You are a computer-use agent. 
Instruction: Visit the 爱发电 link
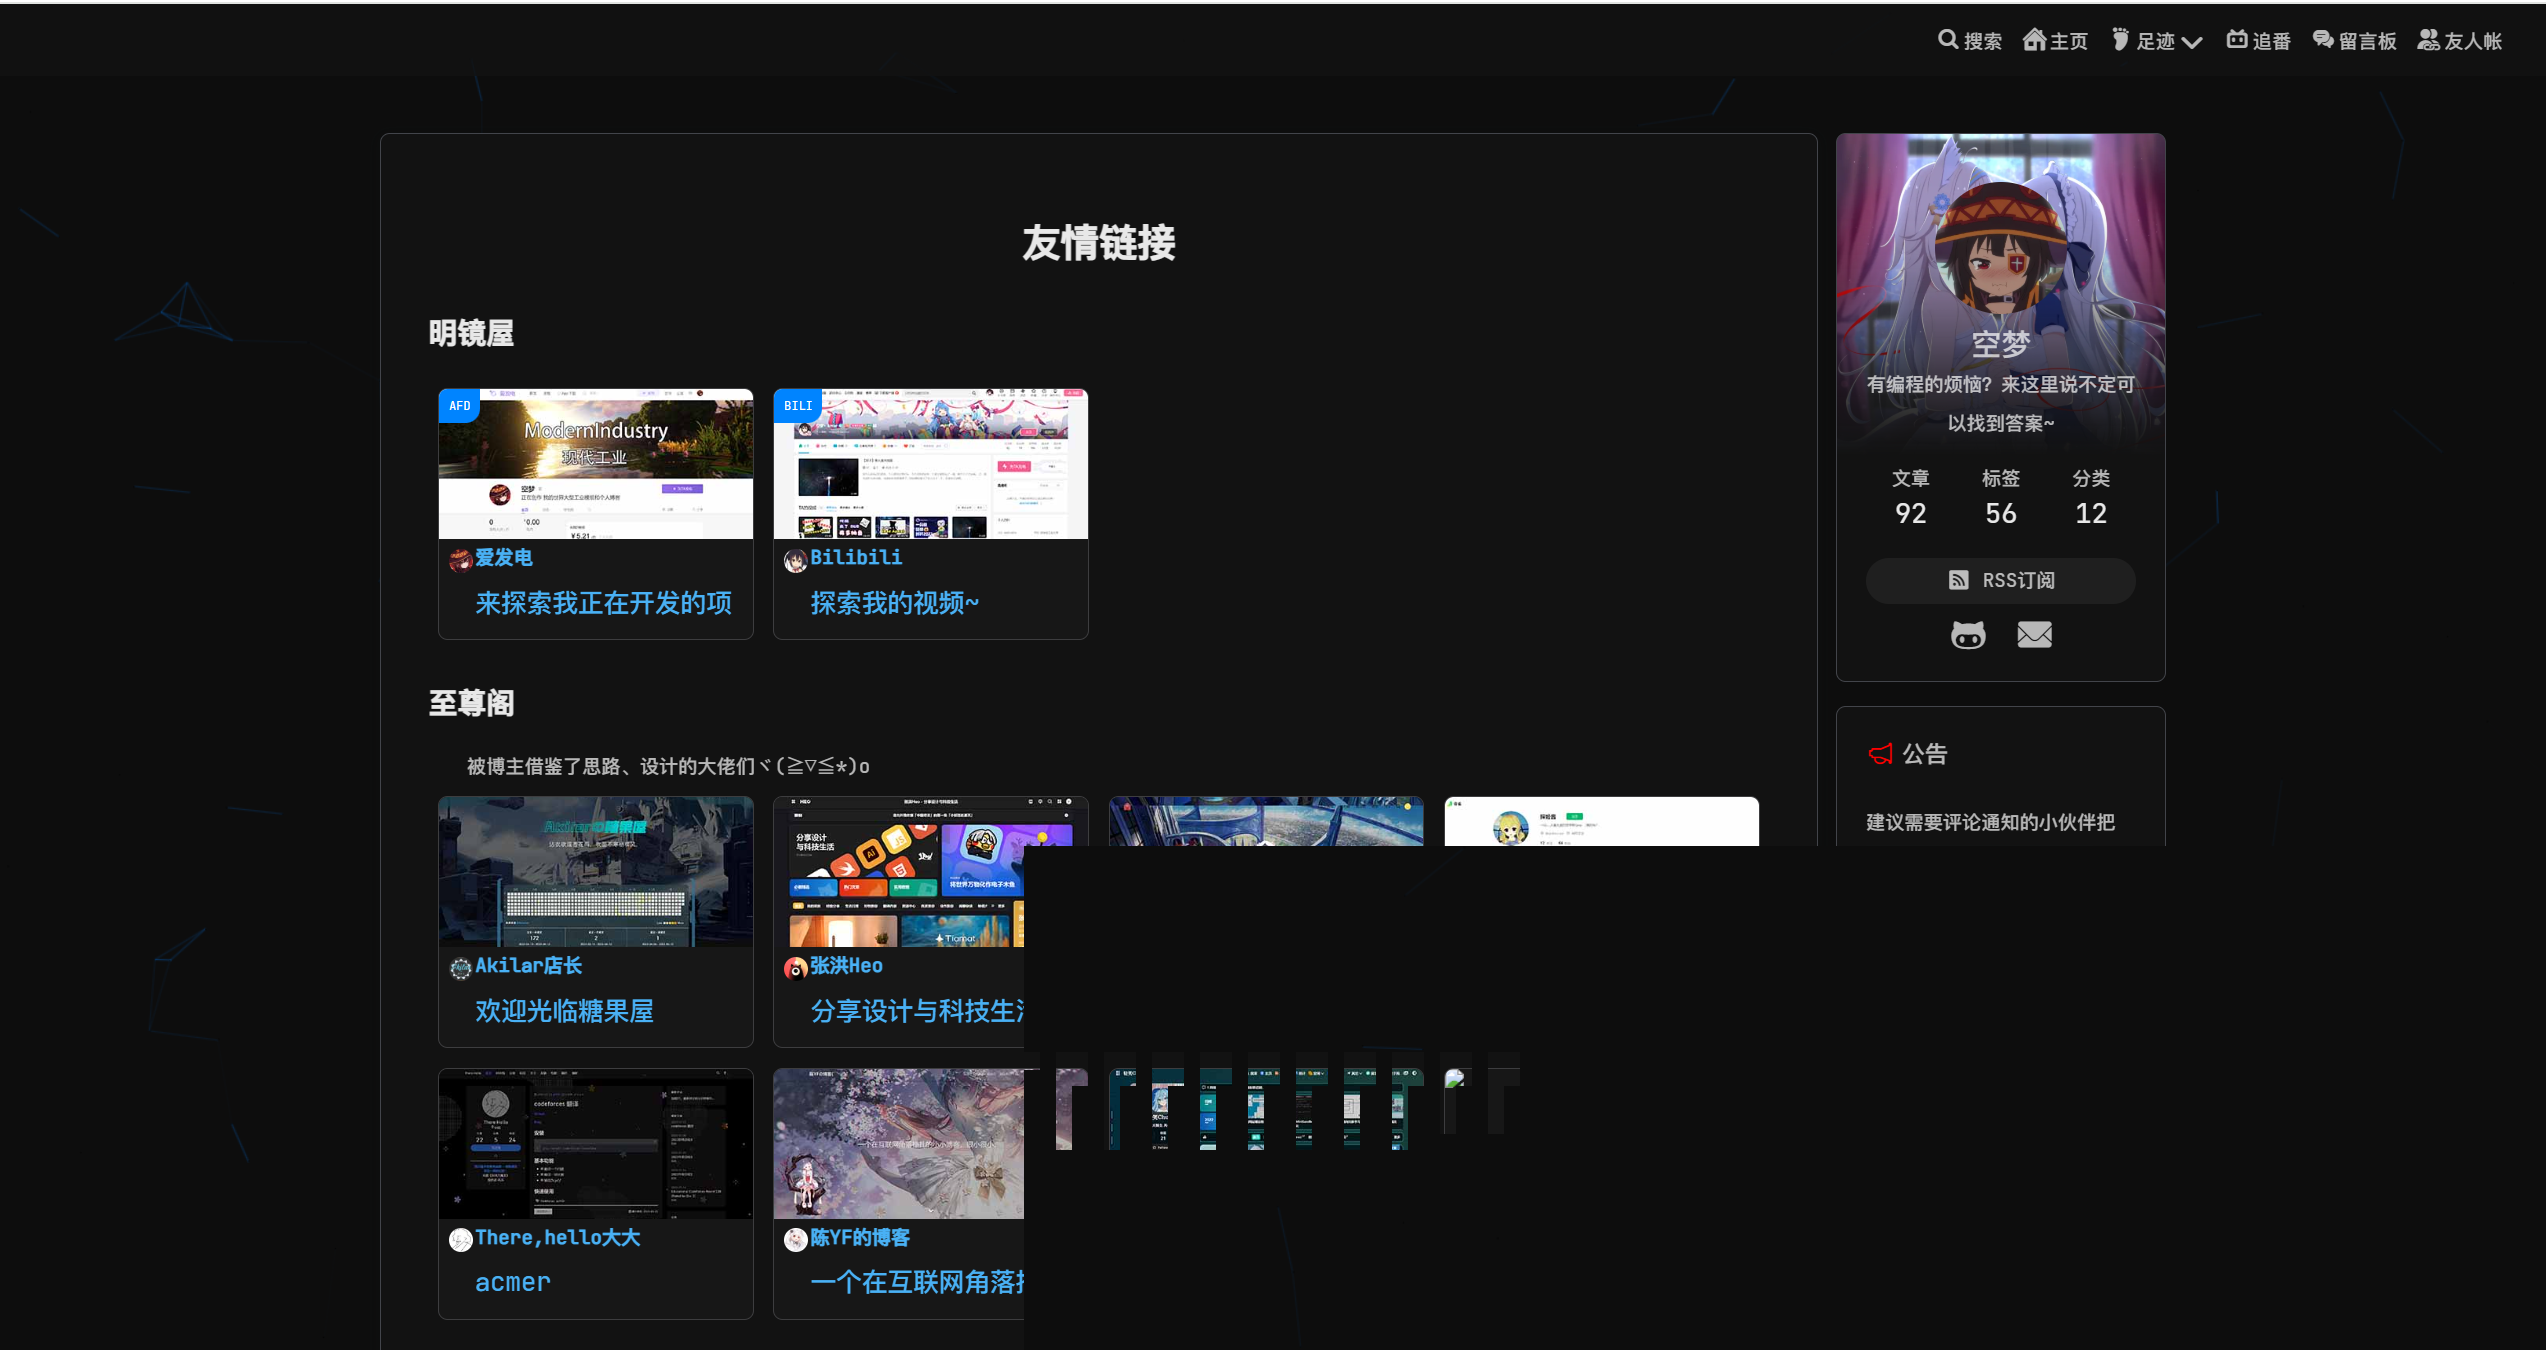504,558
